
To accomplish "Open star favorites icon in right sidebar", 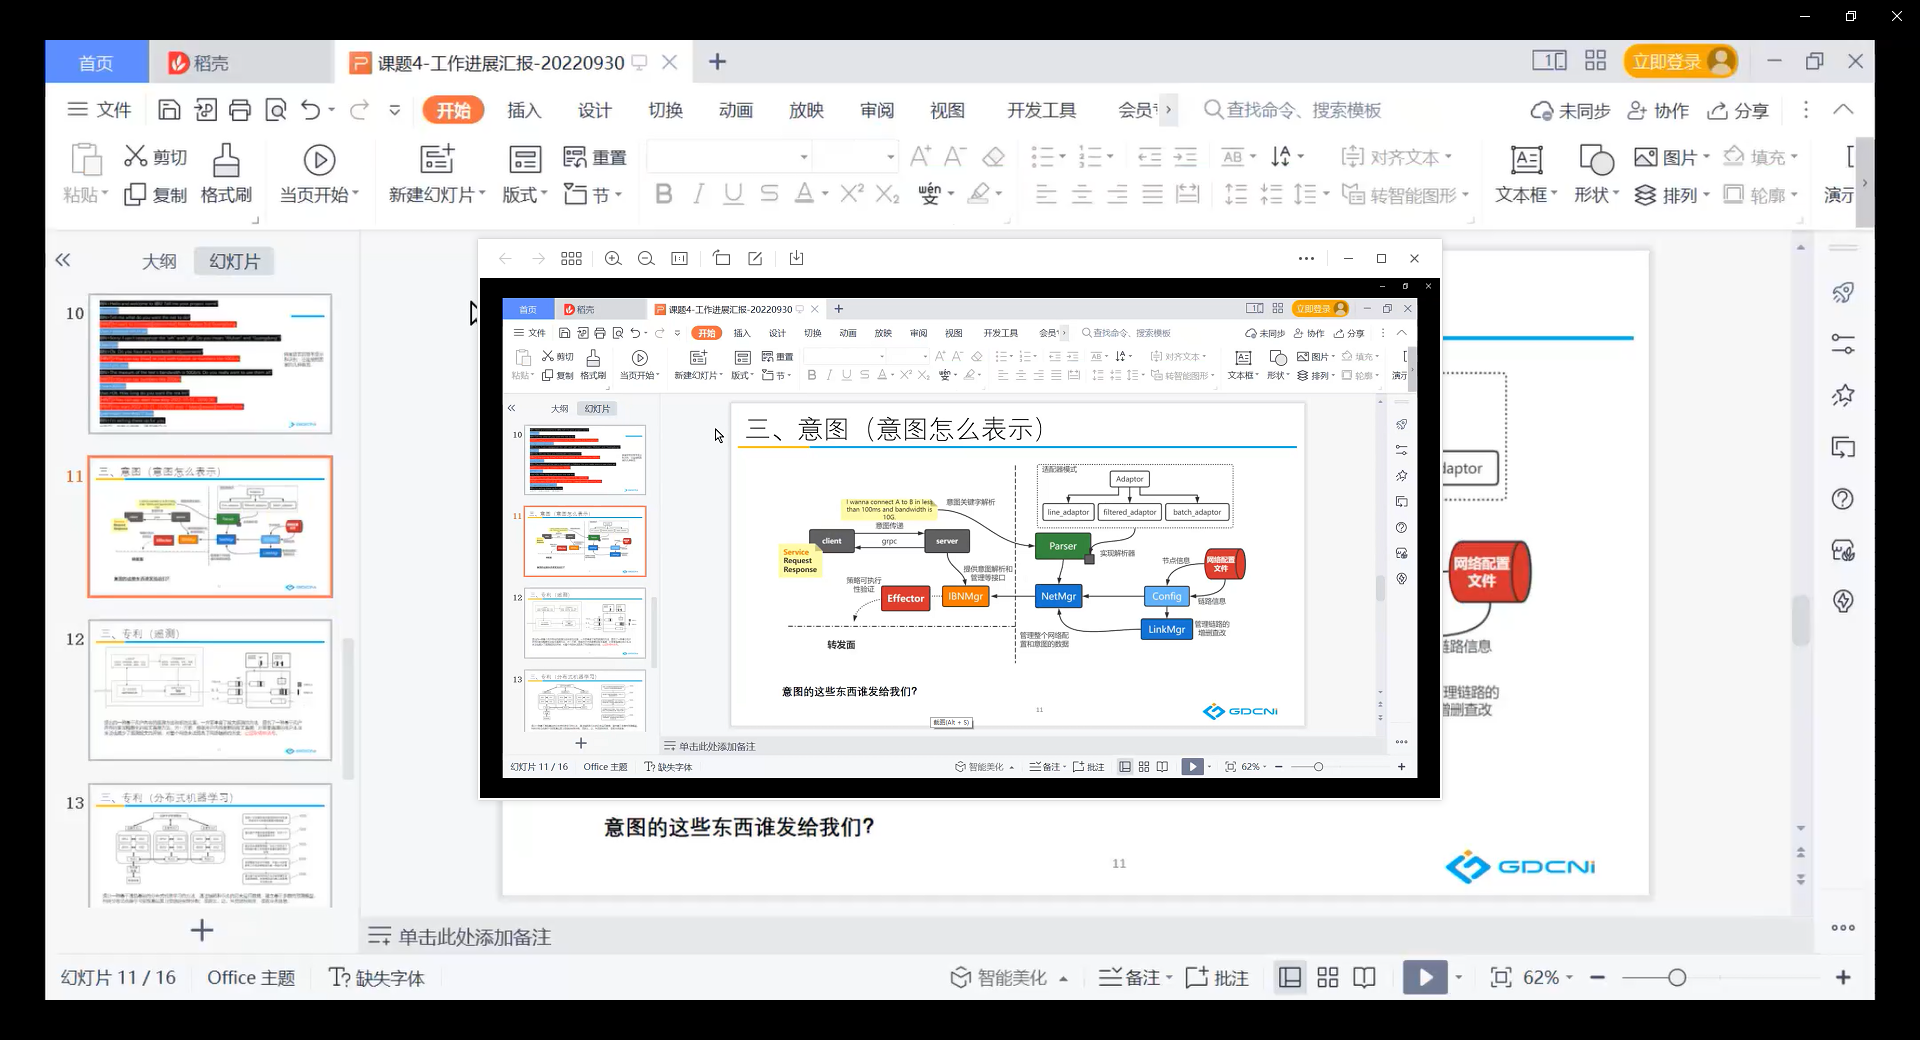I will coord(1843,395).
